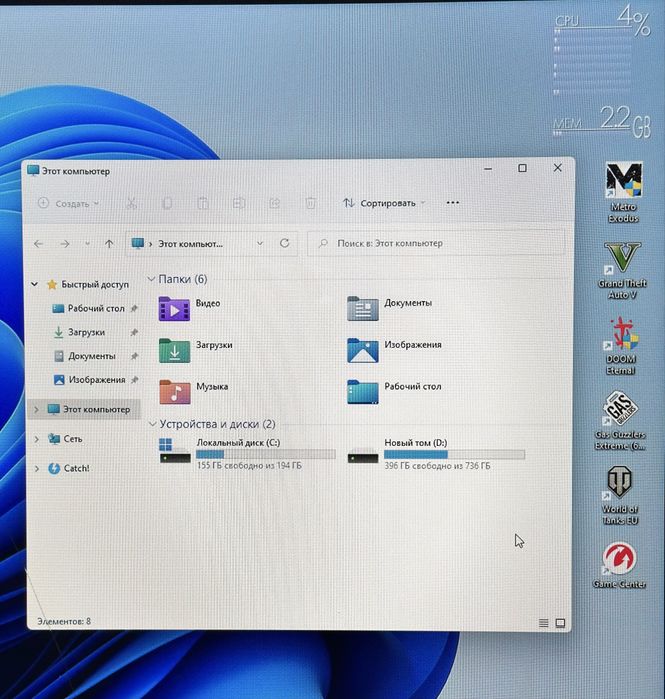The height and width of the screenshot is (699, 665).
Task: Select Новый том (D:) drive
Action: (x=437, y=453)
